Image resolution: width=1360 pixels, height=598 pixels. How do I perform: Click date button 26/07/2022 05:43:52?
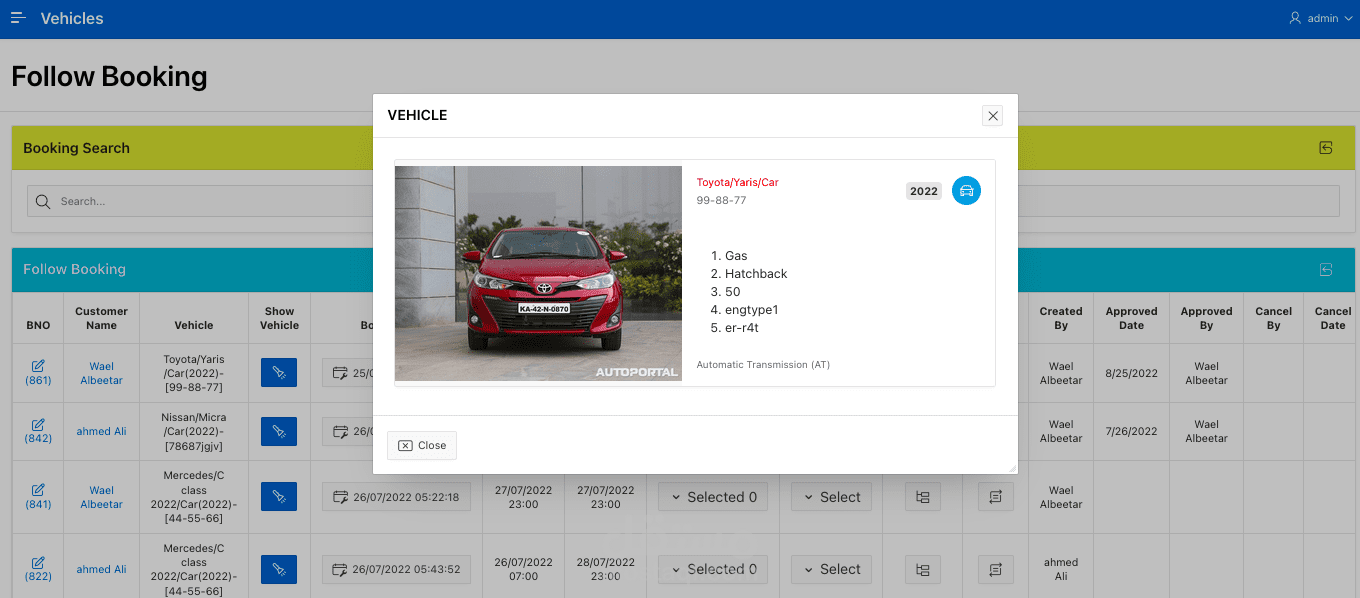coord(396,569)
